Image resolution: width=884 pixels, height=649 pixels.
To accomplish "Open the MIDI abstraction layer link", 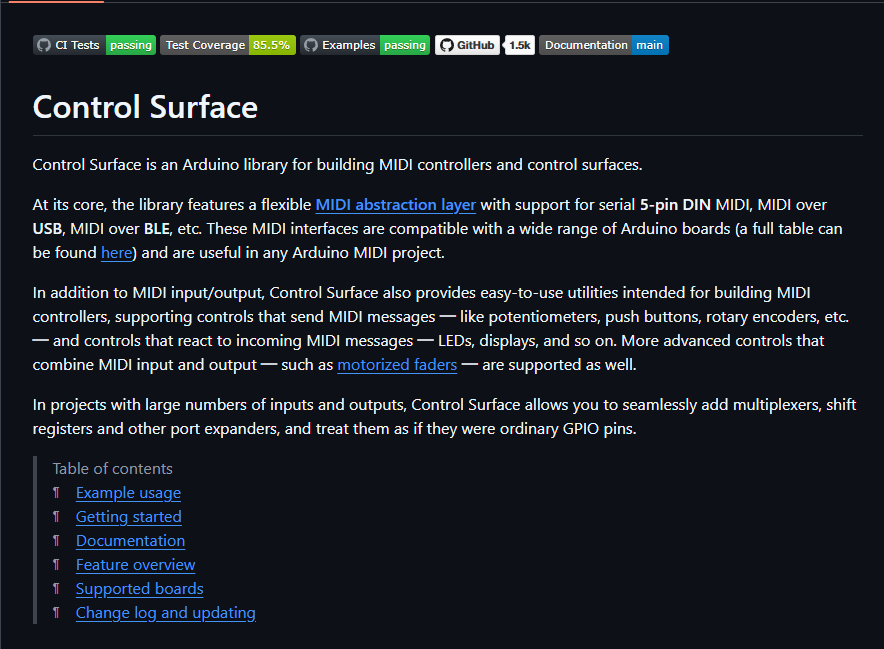I will coord(395,204).
